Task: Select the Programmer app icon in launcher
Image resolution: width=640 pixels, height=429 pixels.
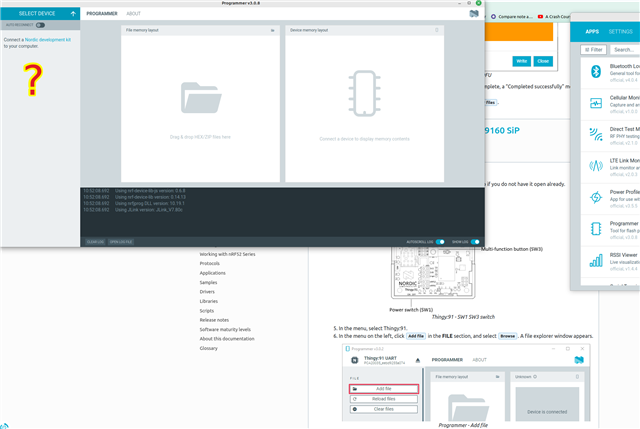Action: click(596, 229)
